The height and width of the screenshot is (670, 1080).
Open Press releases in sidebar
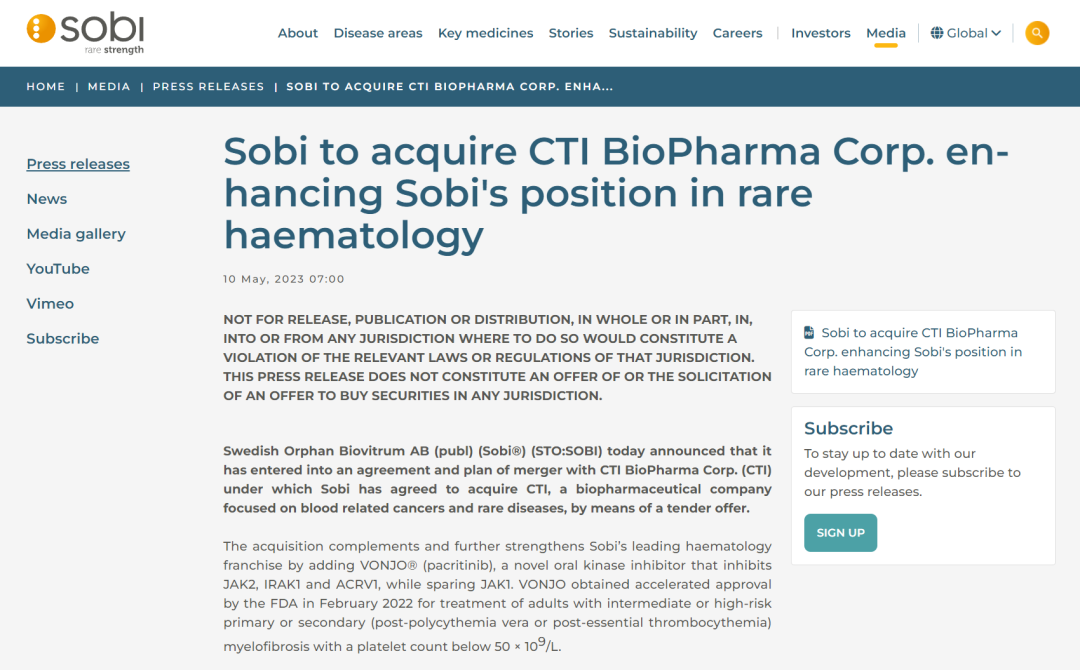tap(78, 164)
